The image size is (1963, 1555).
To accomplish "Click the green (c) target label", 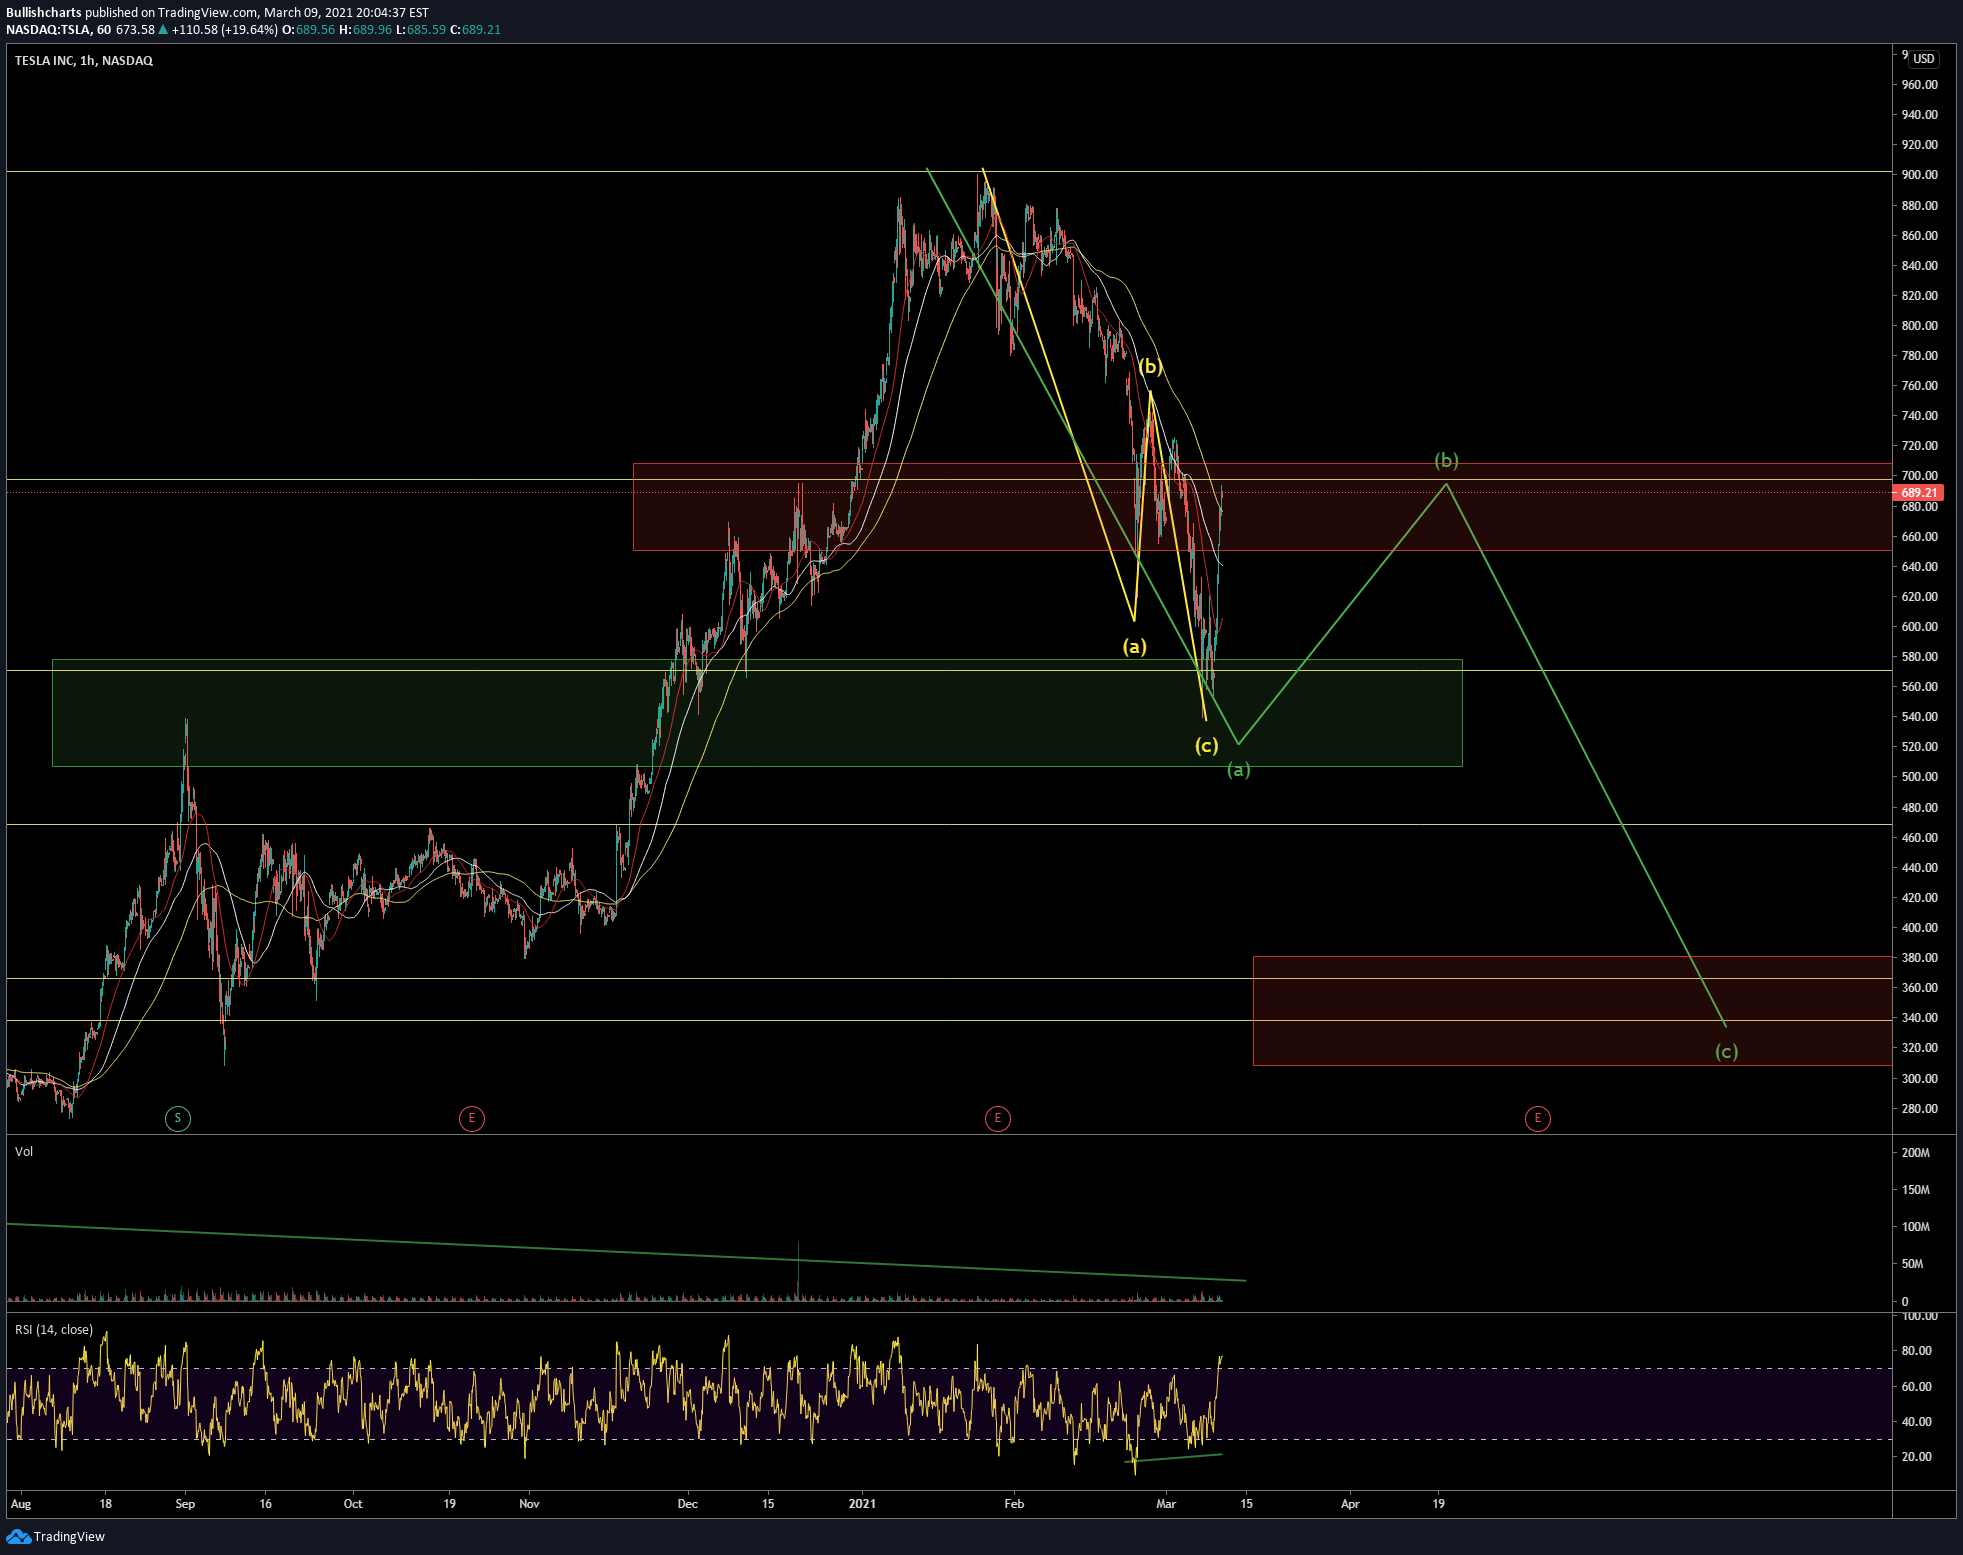I will click(x=1726, y=1051).
